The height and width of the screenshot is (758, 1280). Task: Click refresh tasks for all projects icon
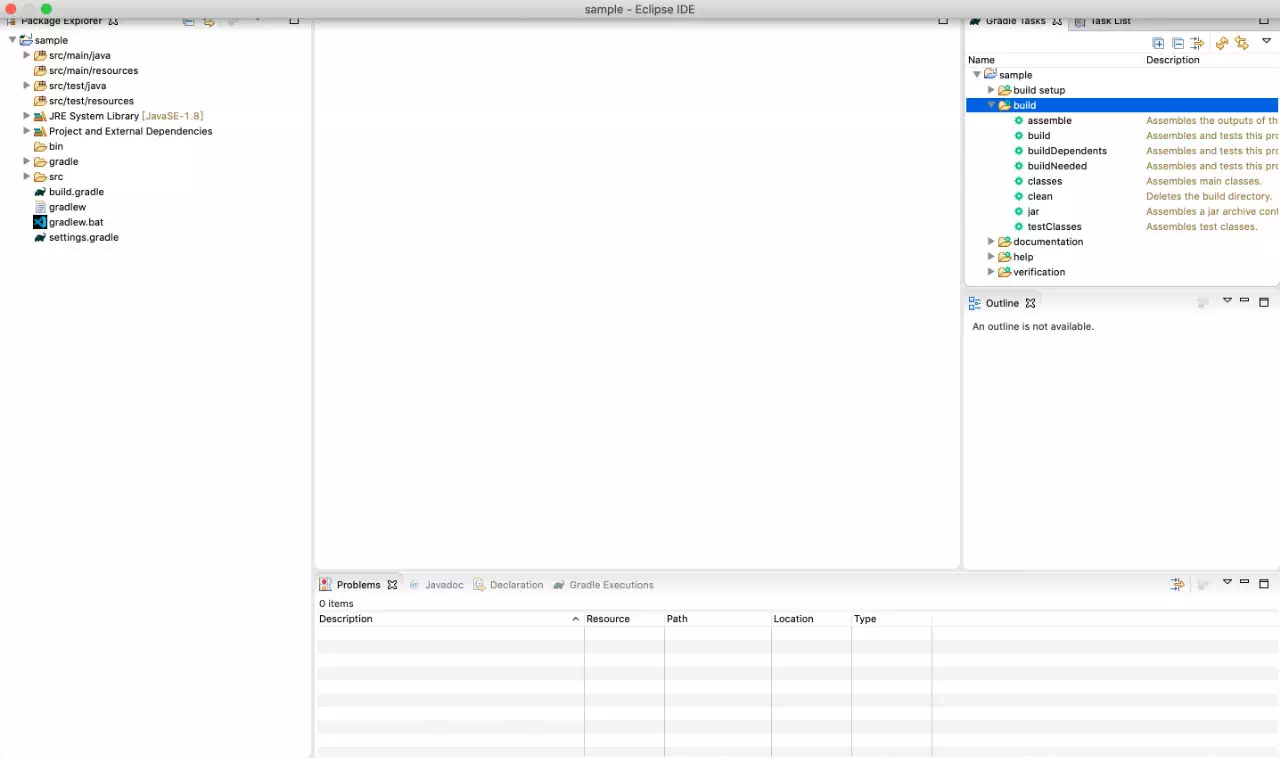coord(1221,43)
